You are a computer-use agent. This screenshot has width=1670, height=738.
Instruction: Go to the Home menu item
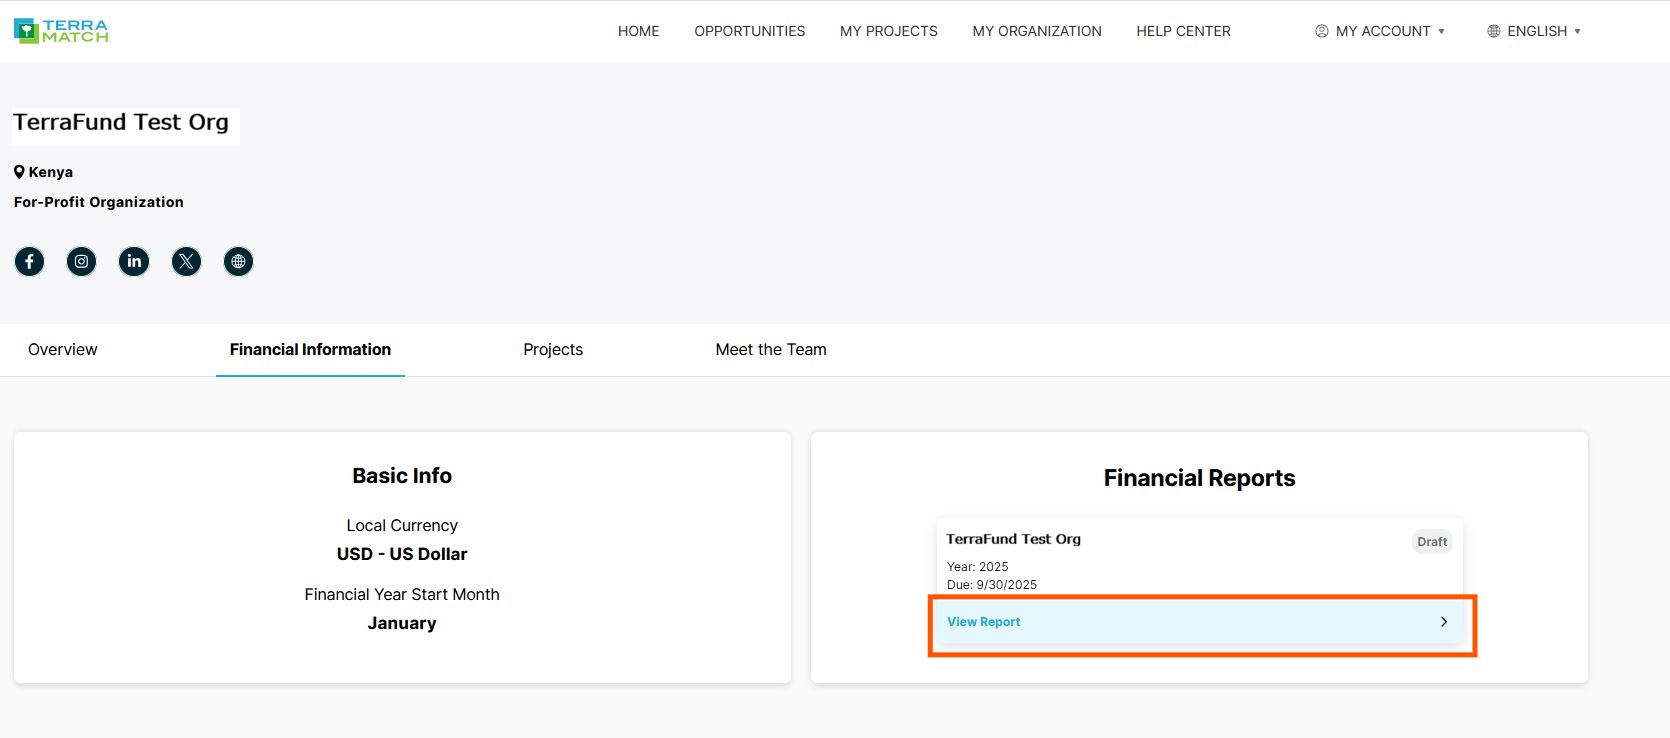tap(639, 31)
